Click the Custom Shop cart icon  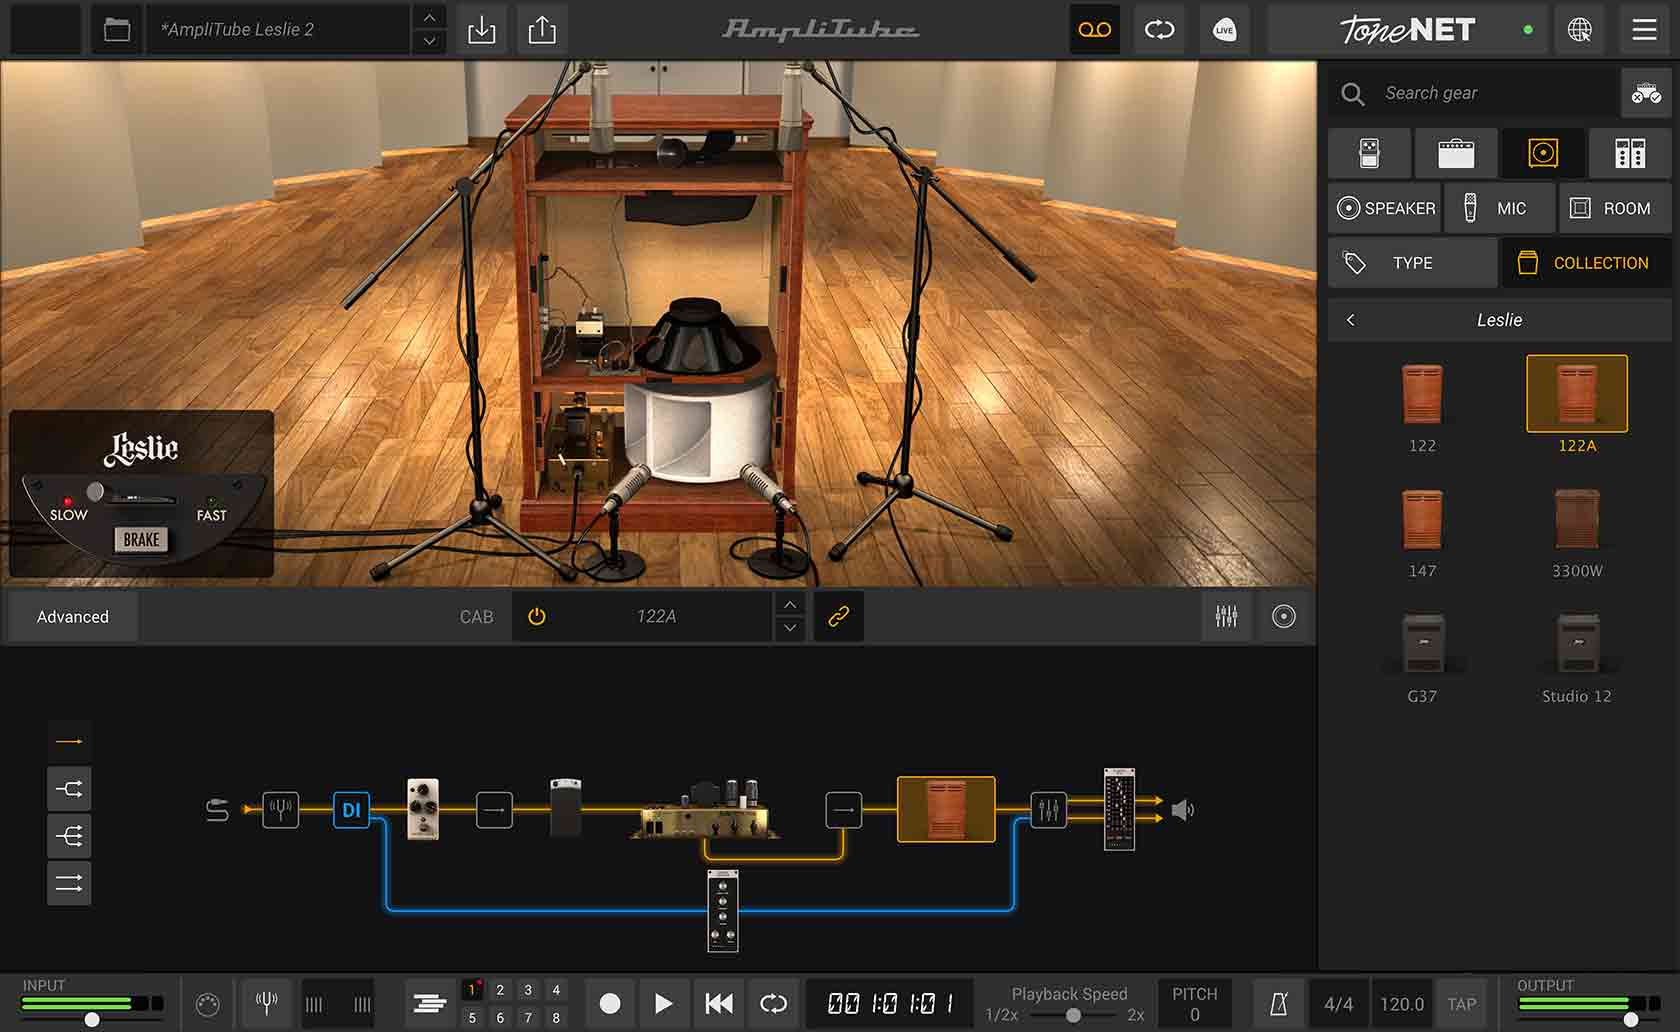point(1646,94)
